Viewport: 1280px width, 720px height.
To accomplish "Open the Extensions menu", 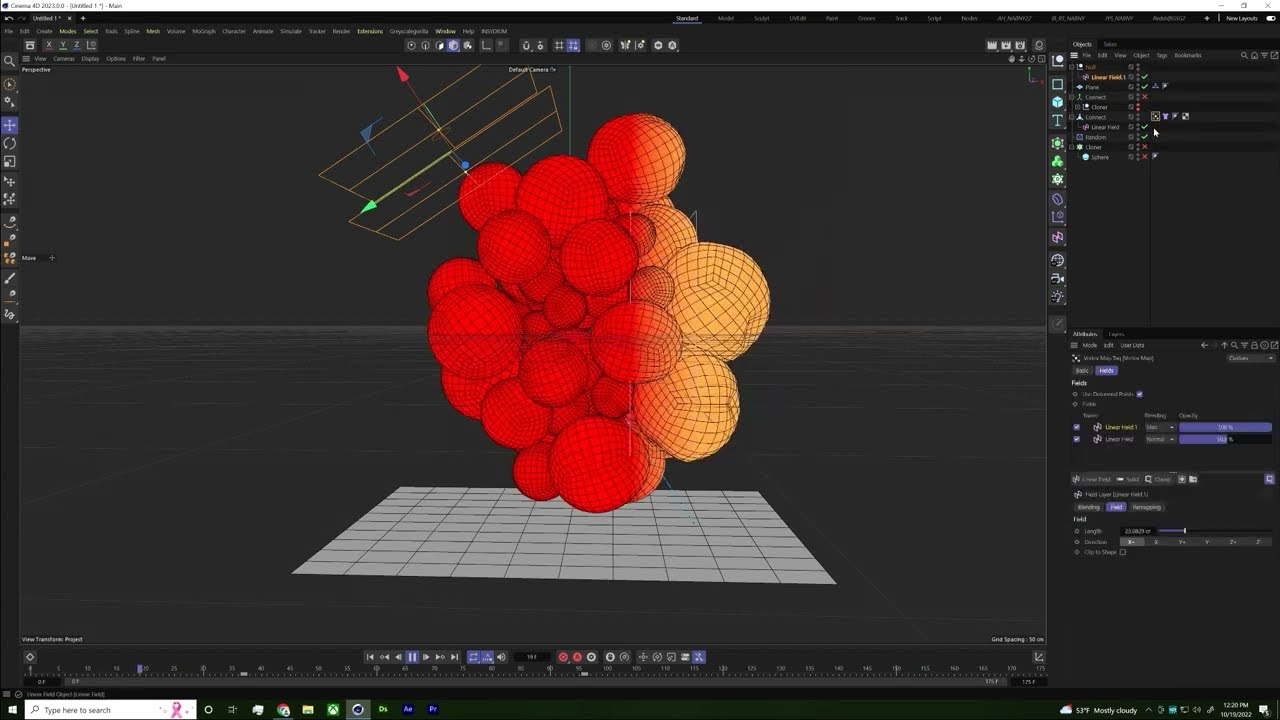I will [x=370, y=31].
